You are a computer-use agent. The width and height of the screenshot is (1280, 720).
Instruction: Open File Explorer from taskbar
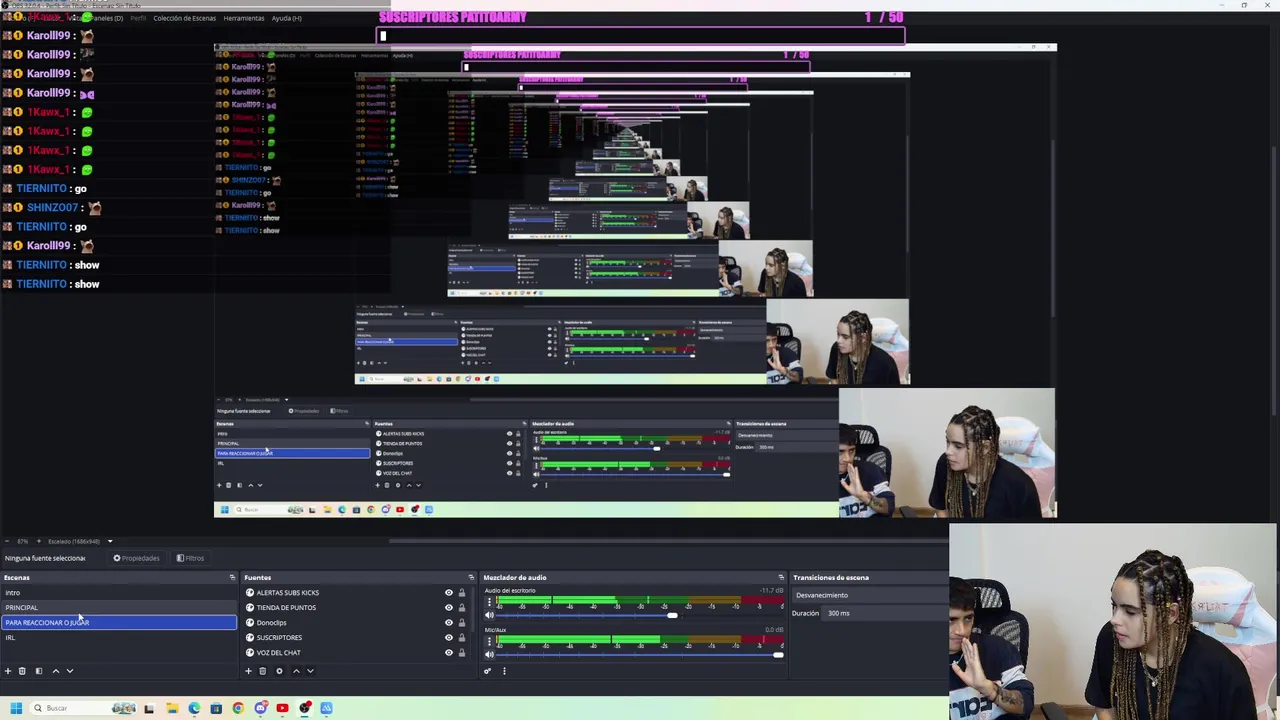(x=172, y=708)
